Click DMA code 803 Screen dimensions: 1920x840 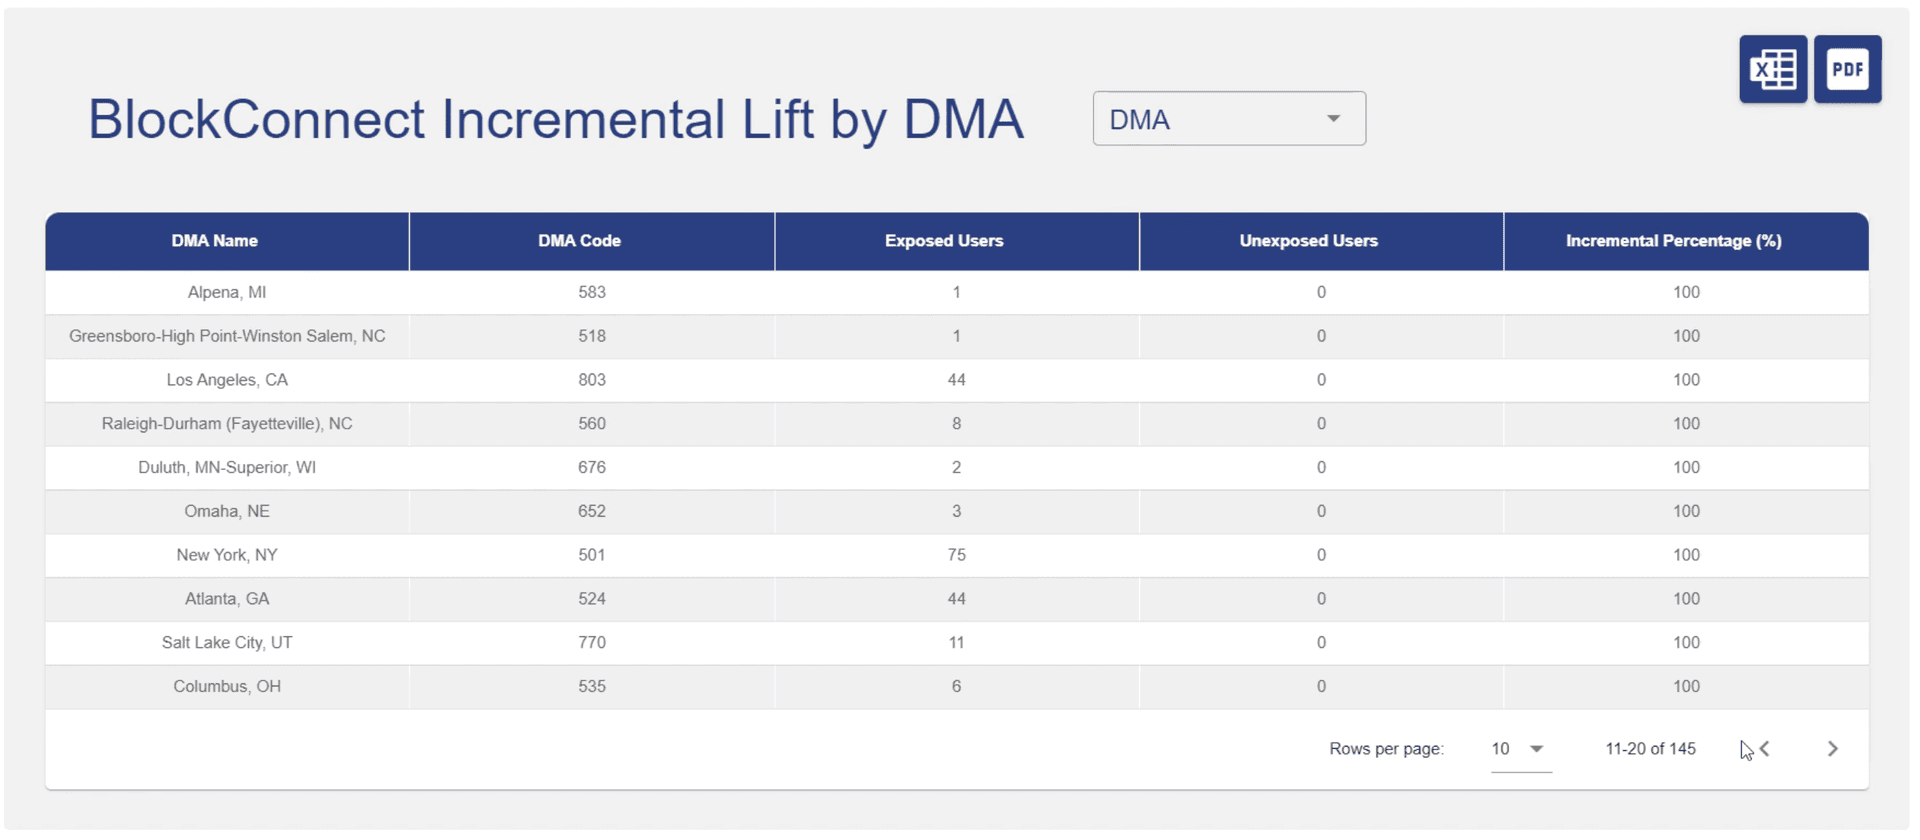pyautogui.click(x=592, y=380)
